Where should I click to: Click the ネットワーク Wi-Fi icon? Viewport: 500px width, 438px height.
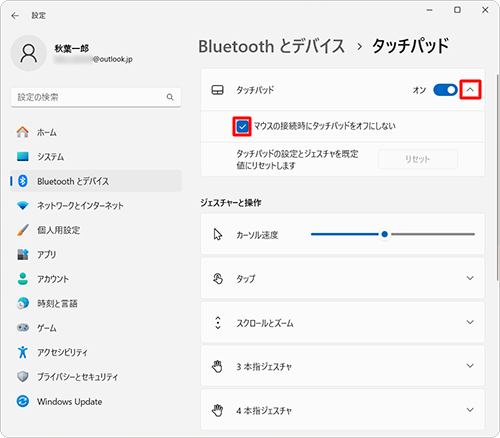(23, 206)
